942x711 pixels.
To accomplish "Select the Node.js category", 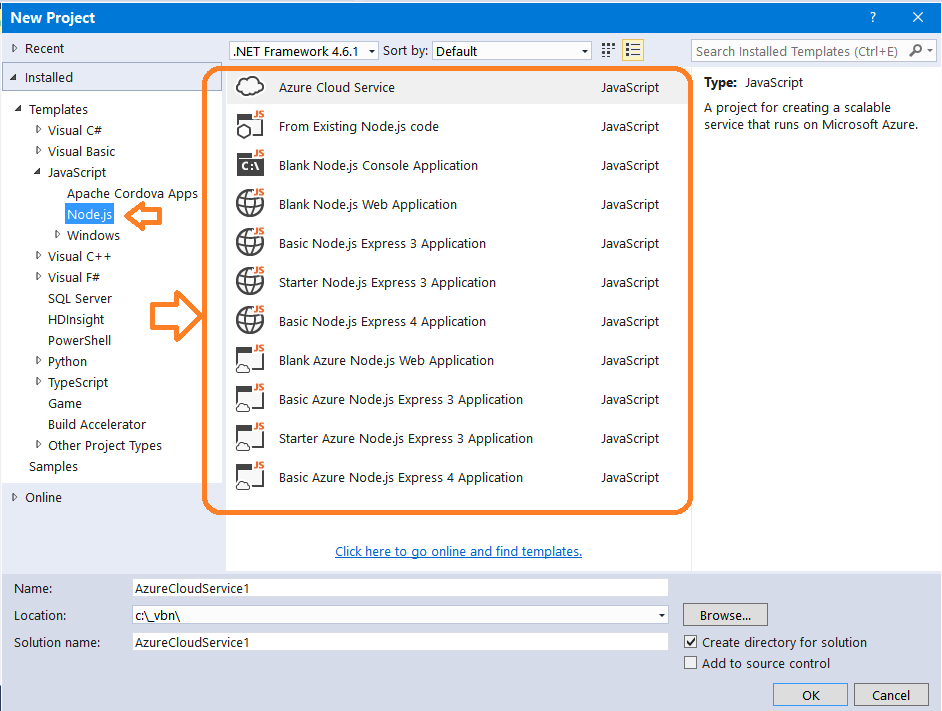I will (x=90, y=214).
